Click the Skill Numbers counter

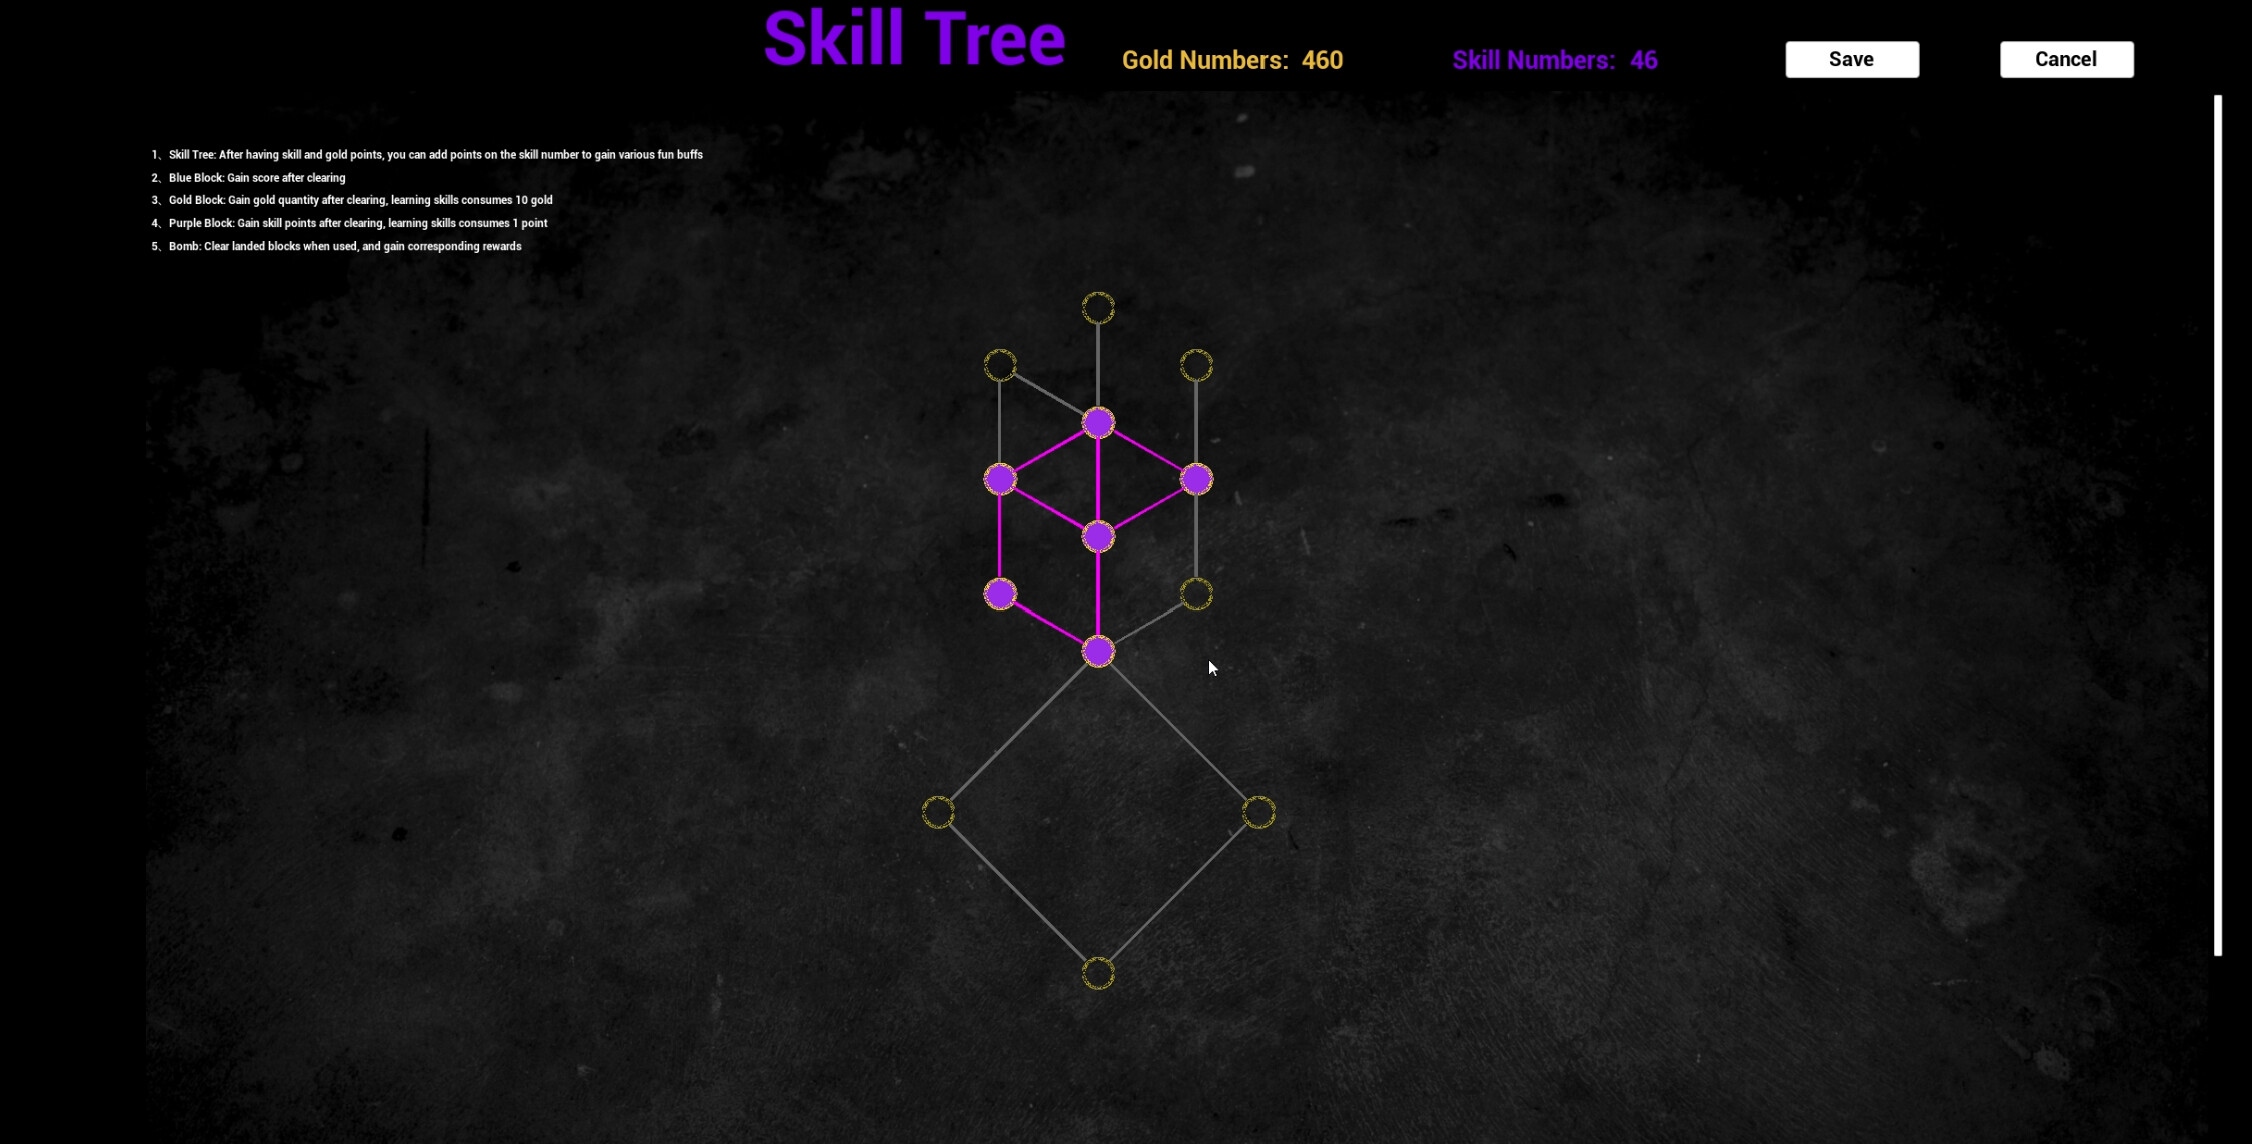coord(1554,59)
